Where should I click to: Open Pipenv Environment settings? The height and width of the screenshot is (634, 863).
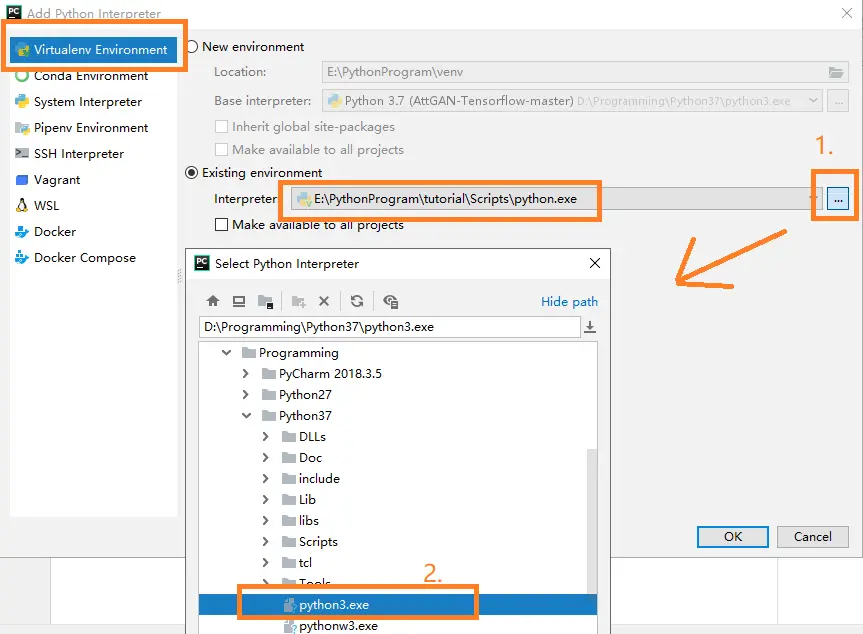(93, 128)
